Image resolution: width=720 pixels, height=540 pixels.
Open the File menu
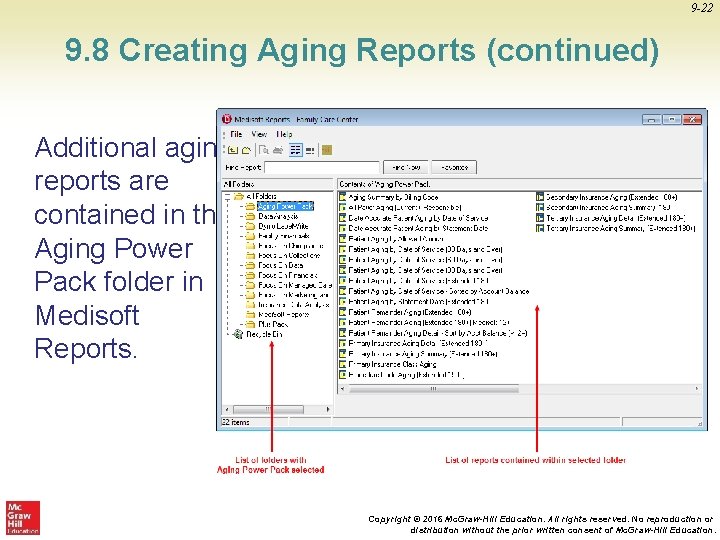236,134
